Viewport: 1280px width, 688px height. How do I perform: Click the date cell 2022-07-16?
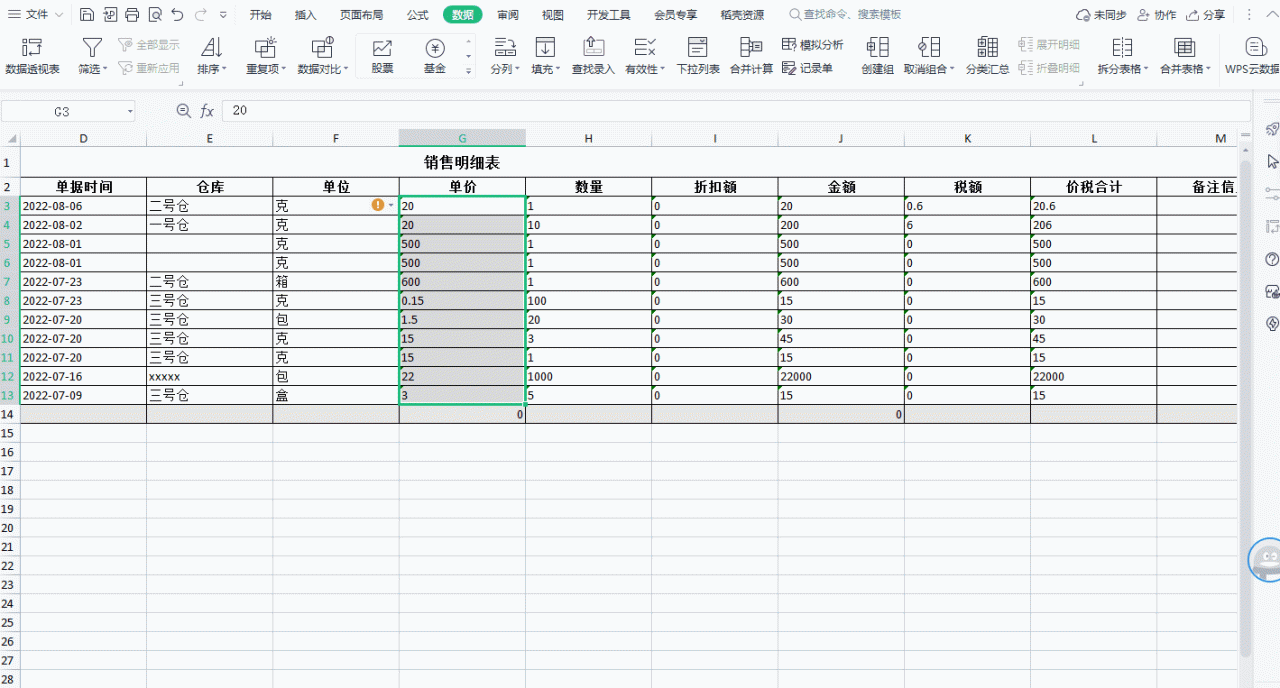(x=83, y=377)
